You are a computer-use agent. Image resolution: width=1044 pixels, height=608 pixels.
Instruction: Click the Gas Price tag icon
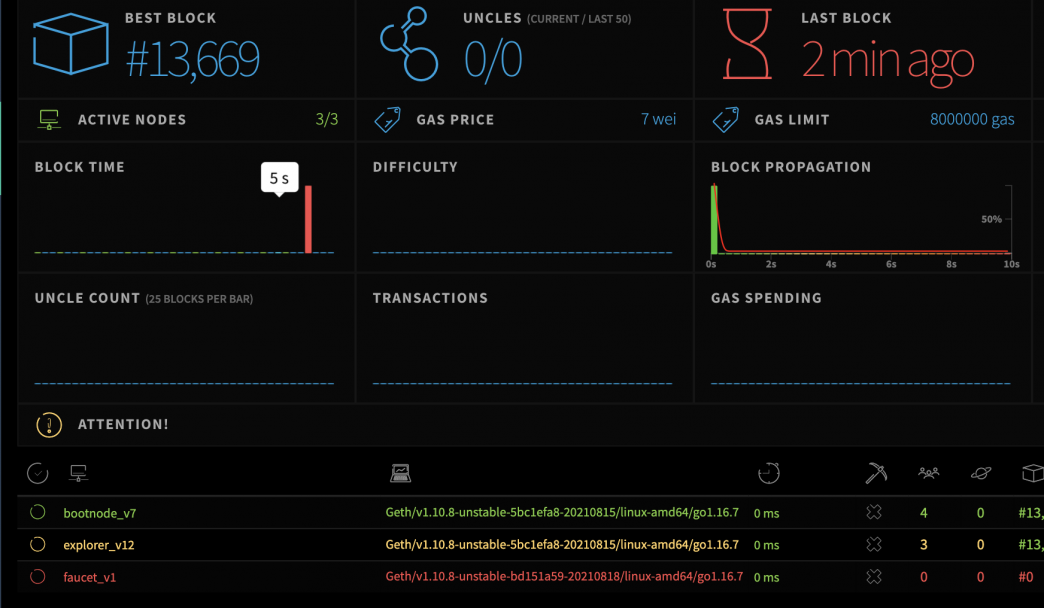point(387,120)
